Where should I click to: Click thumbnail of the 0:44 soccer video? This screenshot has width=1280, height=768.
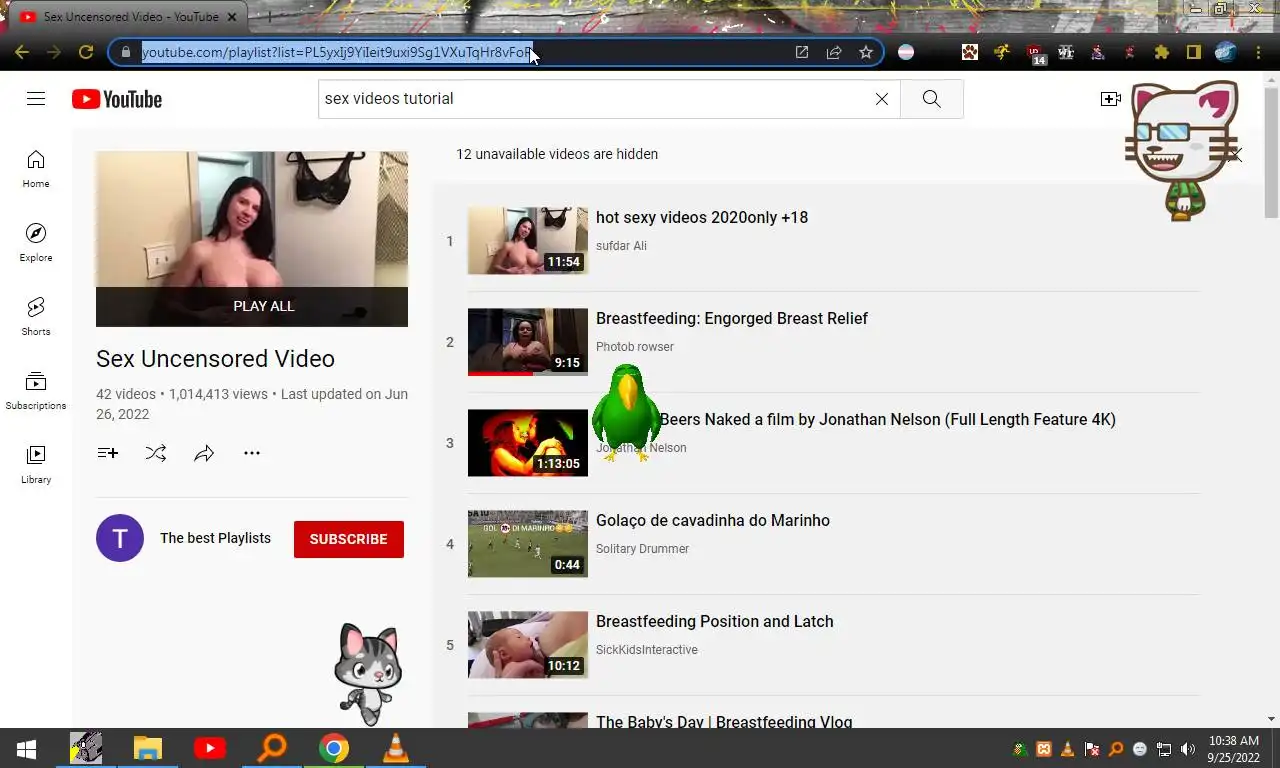tap(528, 544)
